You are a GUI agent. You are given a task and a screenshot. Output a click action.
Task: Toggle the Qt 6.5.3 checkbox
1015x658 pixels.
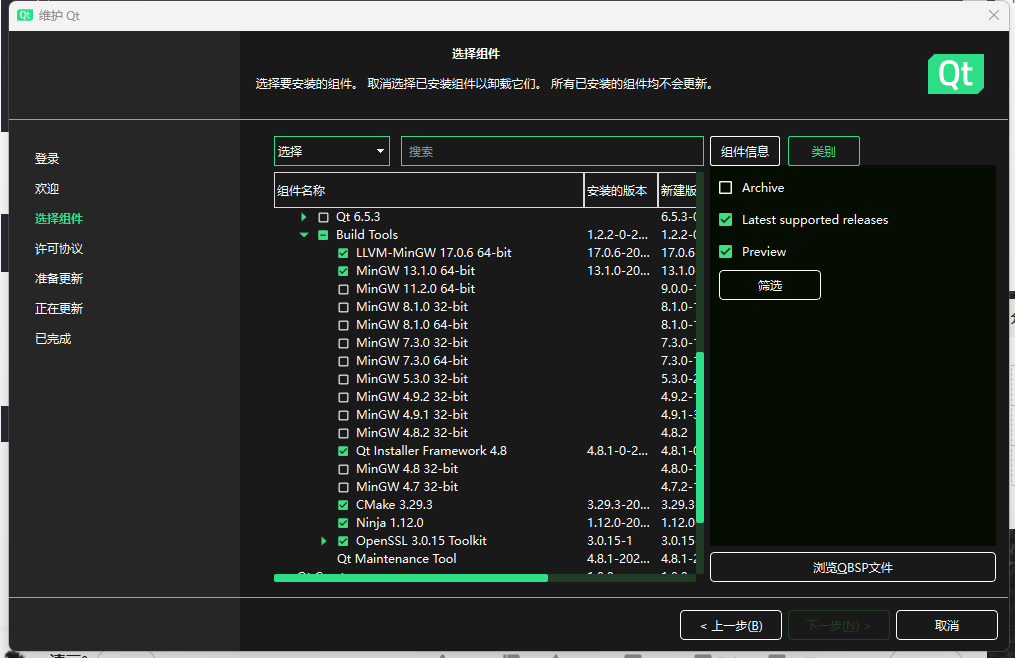coord(324,217)
